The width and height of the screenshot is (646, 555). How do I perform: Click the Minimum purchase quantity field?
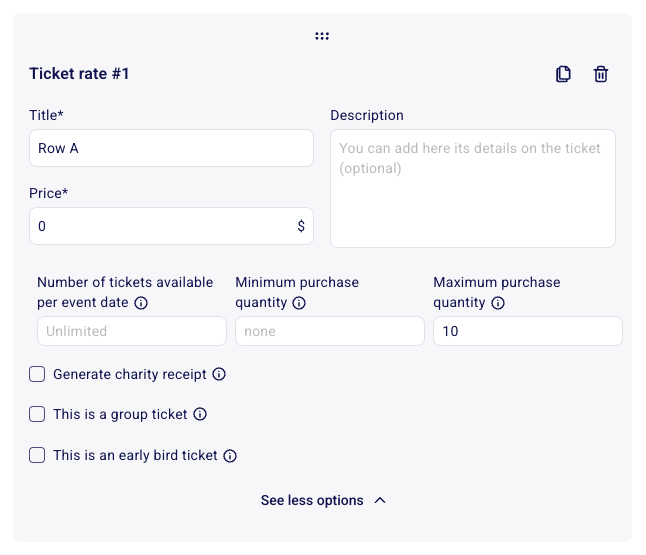pyautogui.click(x=330, y=331)
